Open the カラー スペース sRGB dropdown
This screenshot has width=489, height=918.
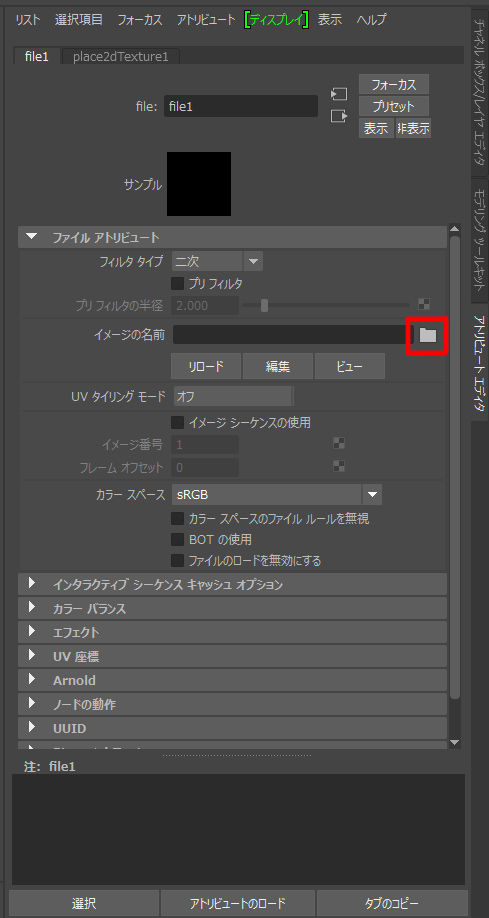(276, 495)
